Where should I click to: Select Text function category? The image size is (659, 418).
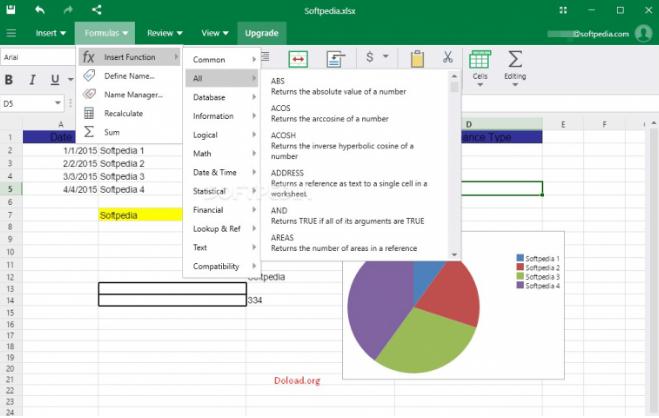pos(221,247)
